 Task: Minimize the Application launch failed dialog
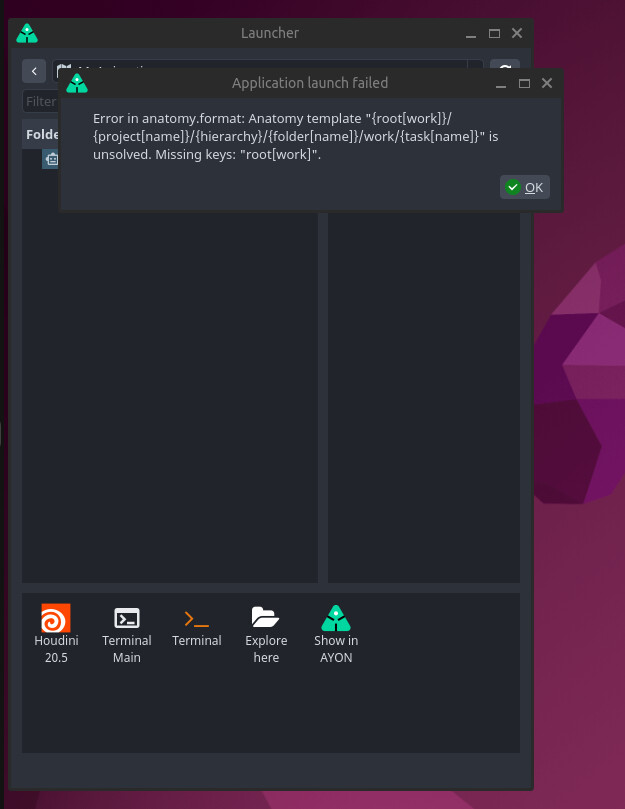click(501, 84)
